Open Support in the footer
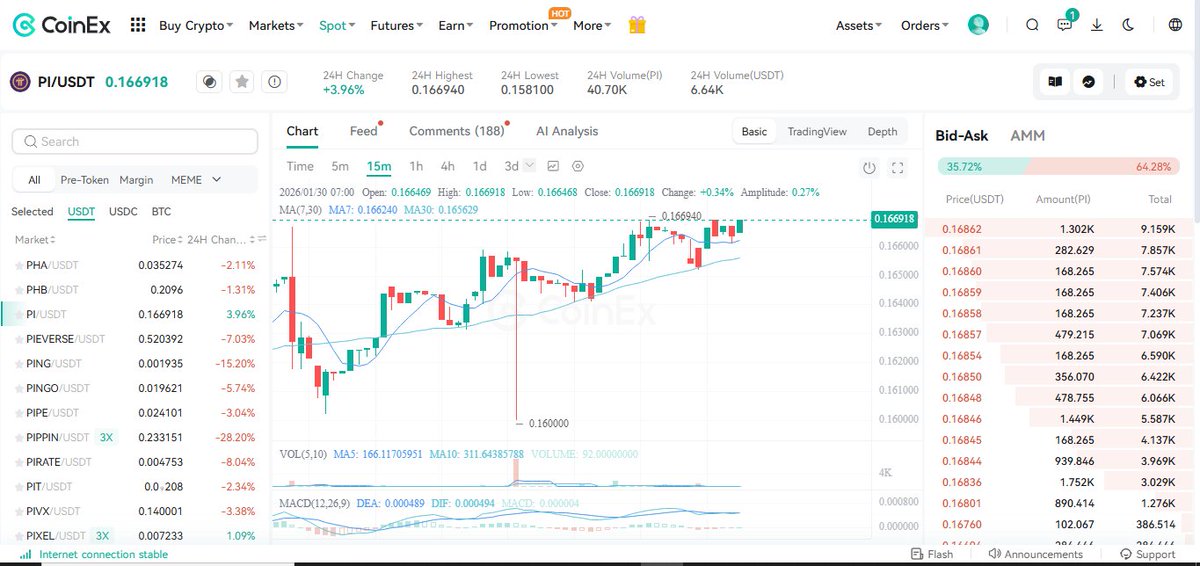 click(x=1148, y=554)
